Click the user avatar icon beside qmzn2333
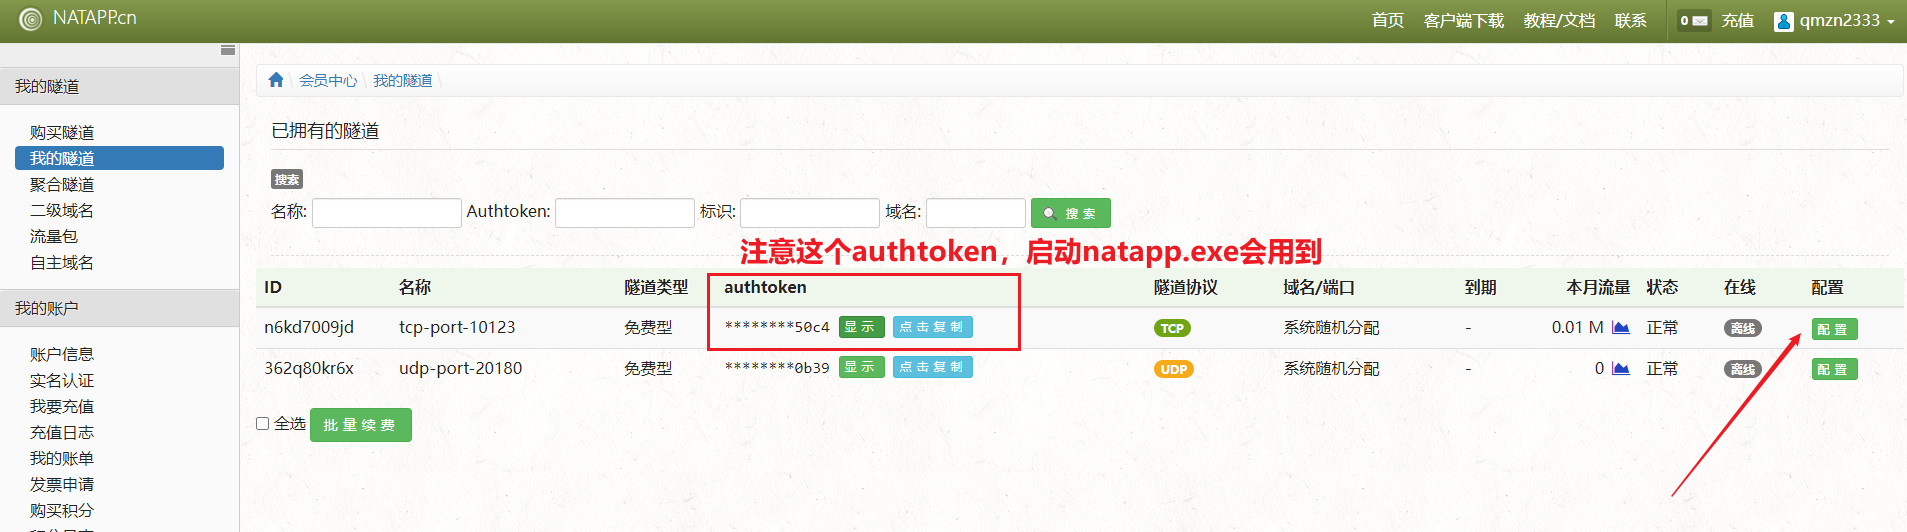Image resolution: width=1907 pixels, height=532 pixels. 1783,21
